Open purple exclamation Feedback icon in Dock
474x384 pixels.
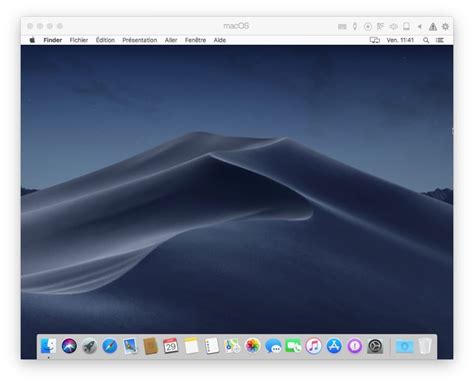pyautogui.click(x=355, y=346)
